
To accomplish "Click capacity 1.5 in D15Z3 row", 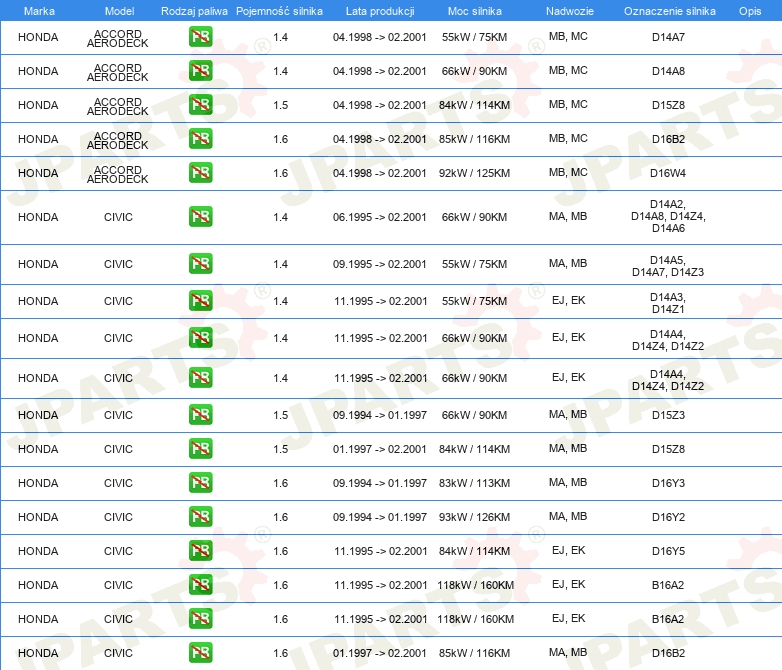I will pos(280,415).
